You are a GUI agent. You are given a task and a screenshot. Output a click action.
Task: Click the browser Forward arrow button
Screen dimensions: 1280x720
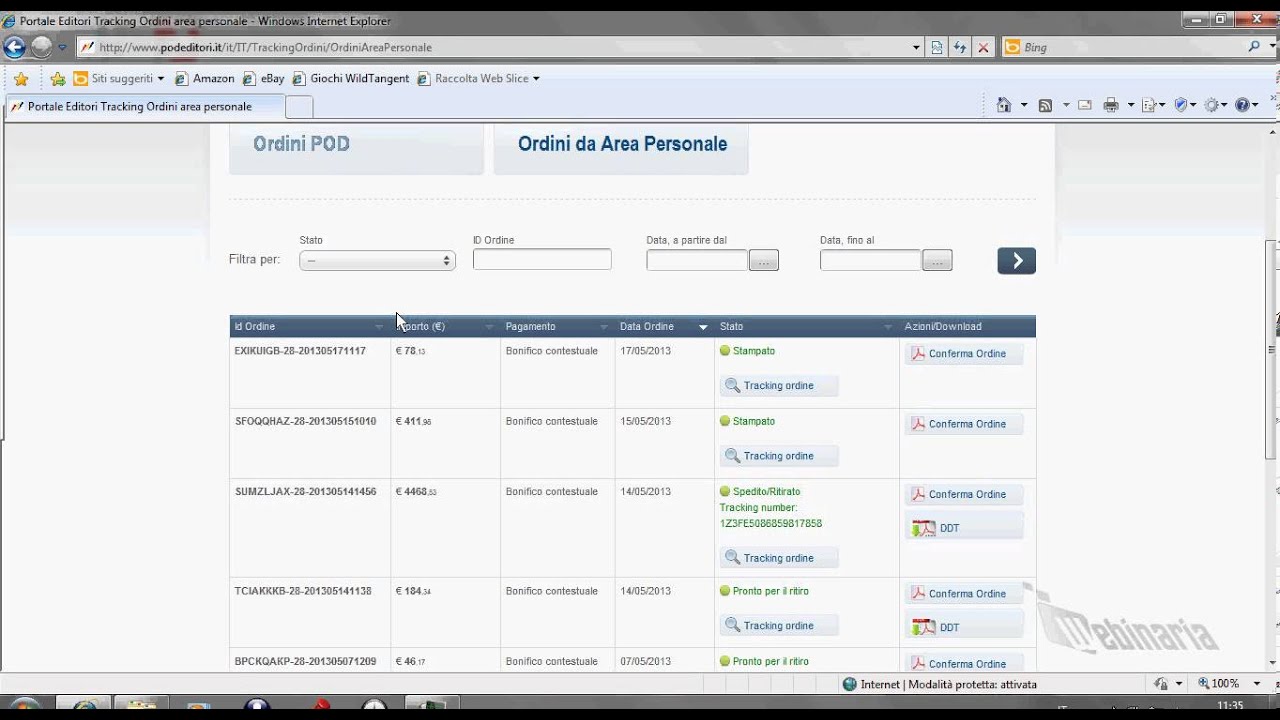click(41, 47)
